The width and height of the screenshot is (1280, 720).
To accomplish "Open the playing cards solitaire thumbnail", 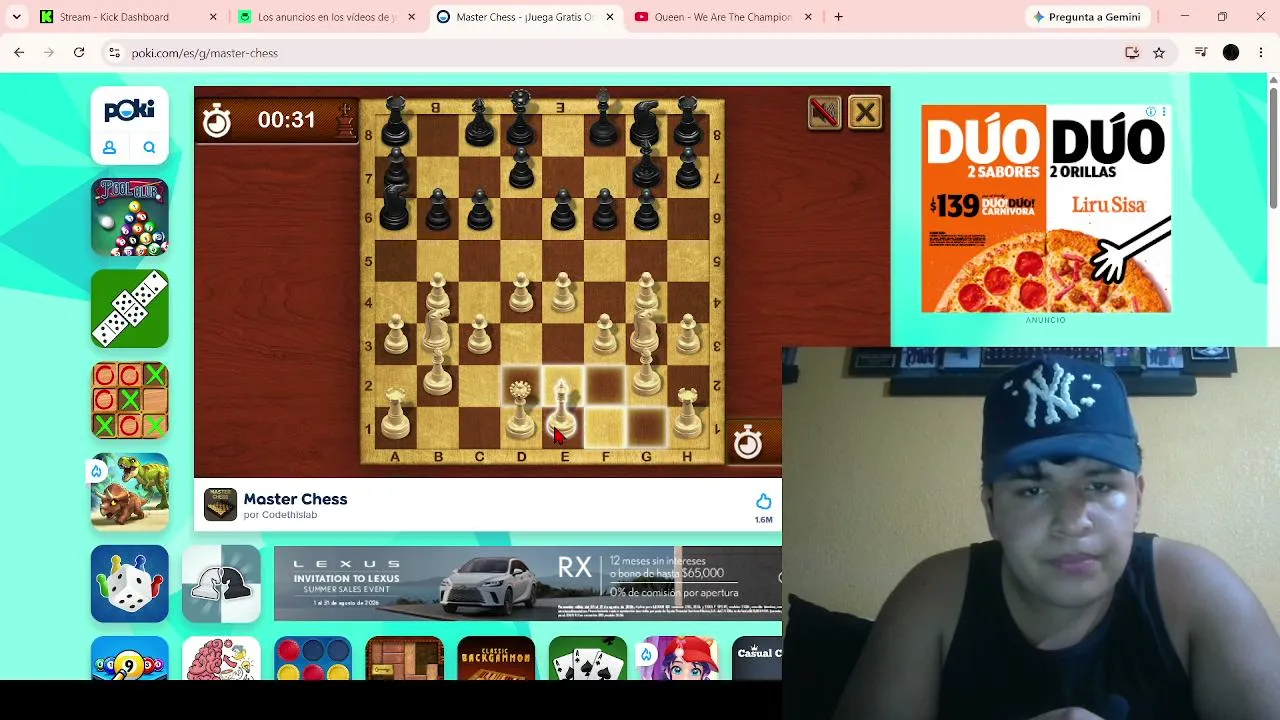I will click(588, 659).
